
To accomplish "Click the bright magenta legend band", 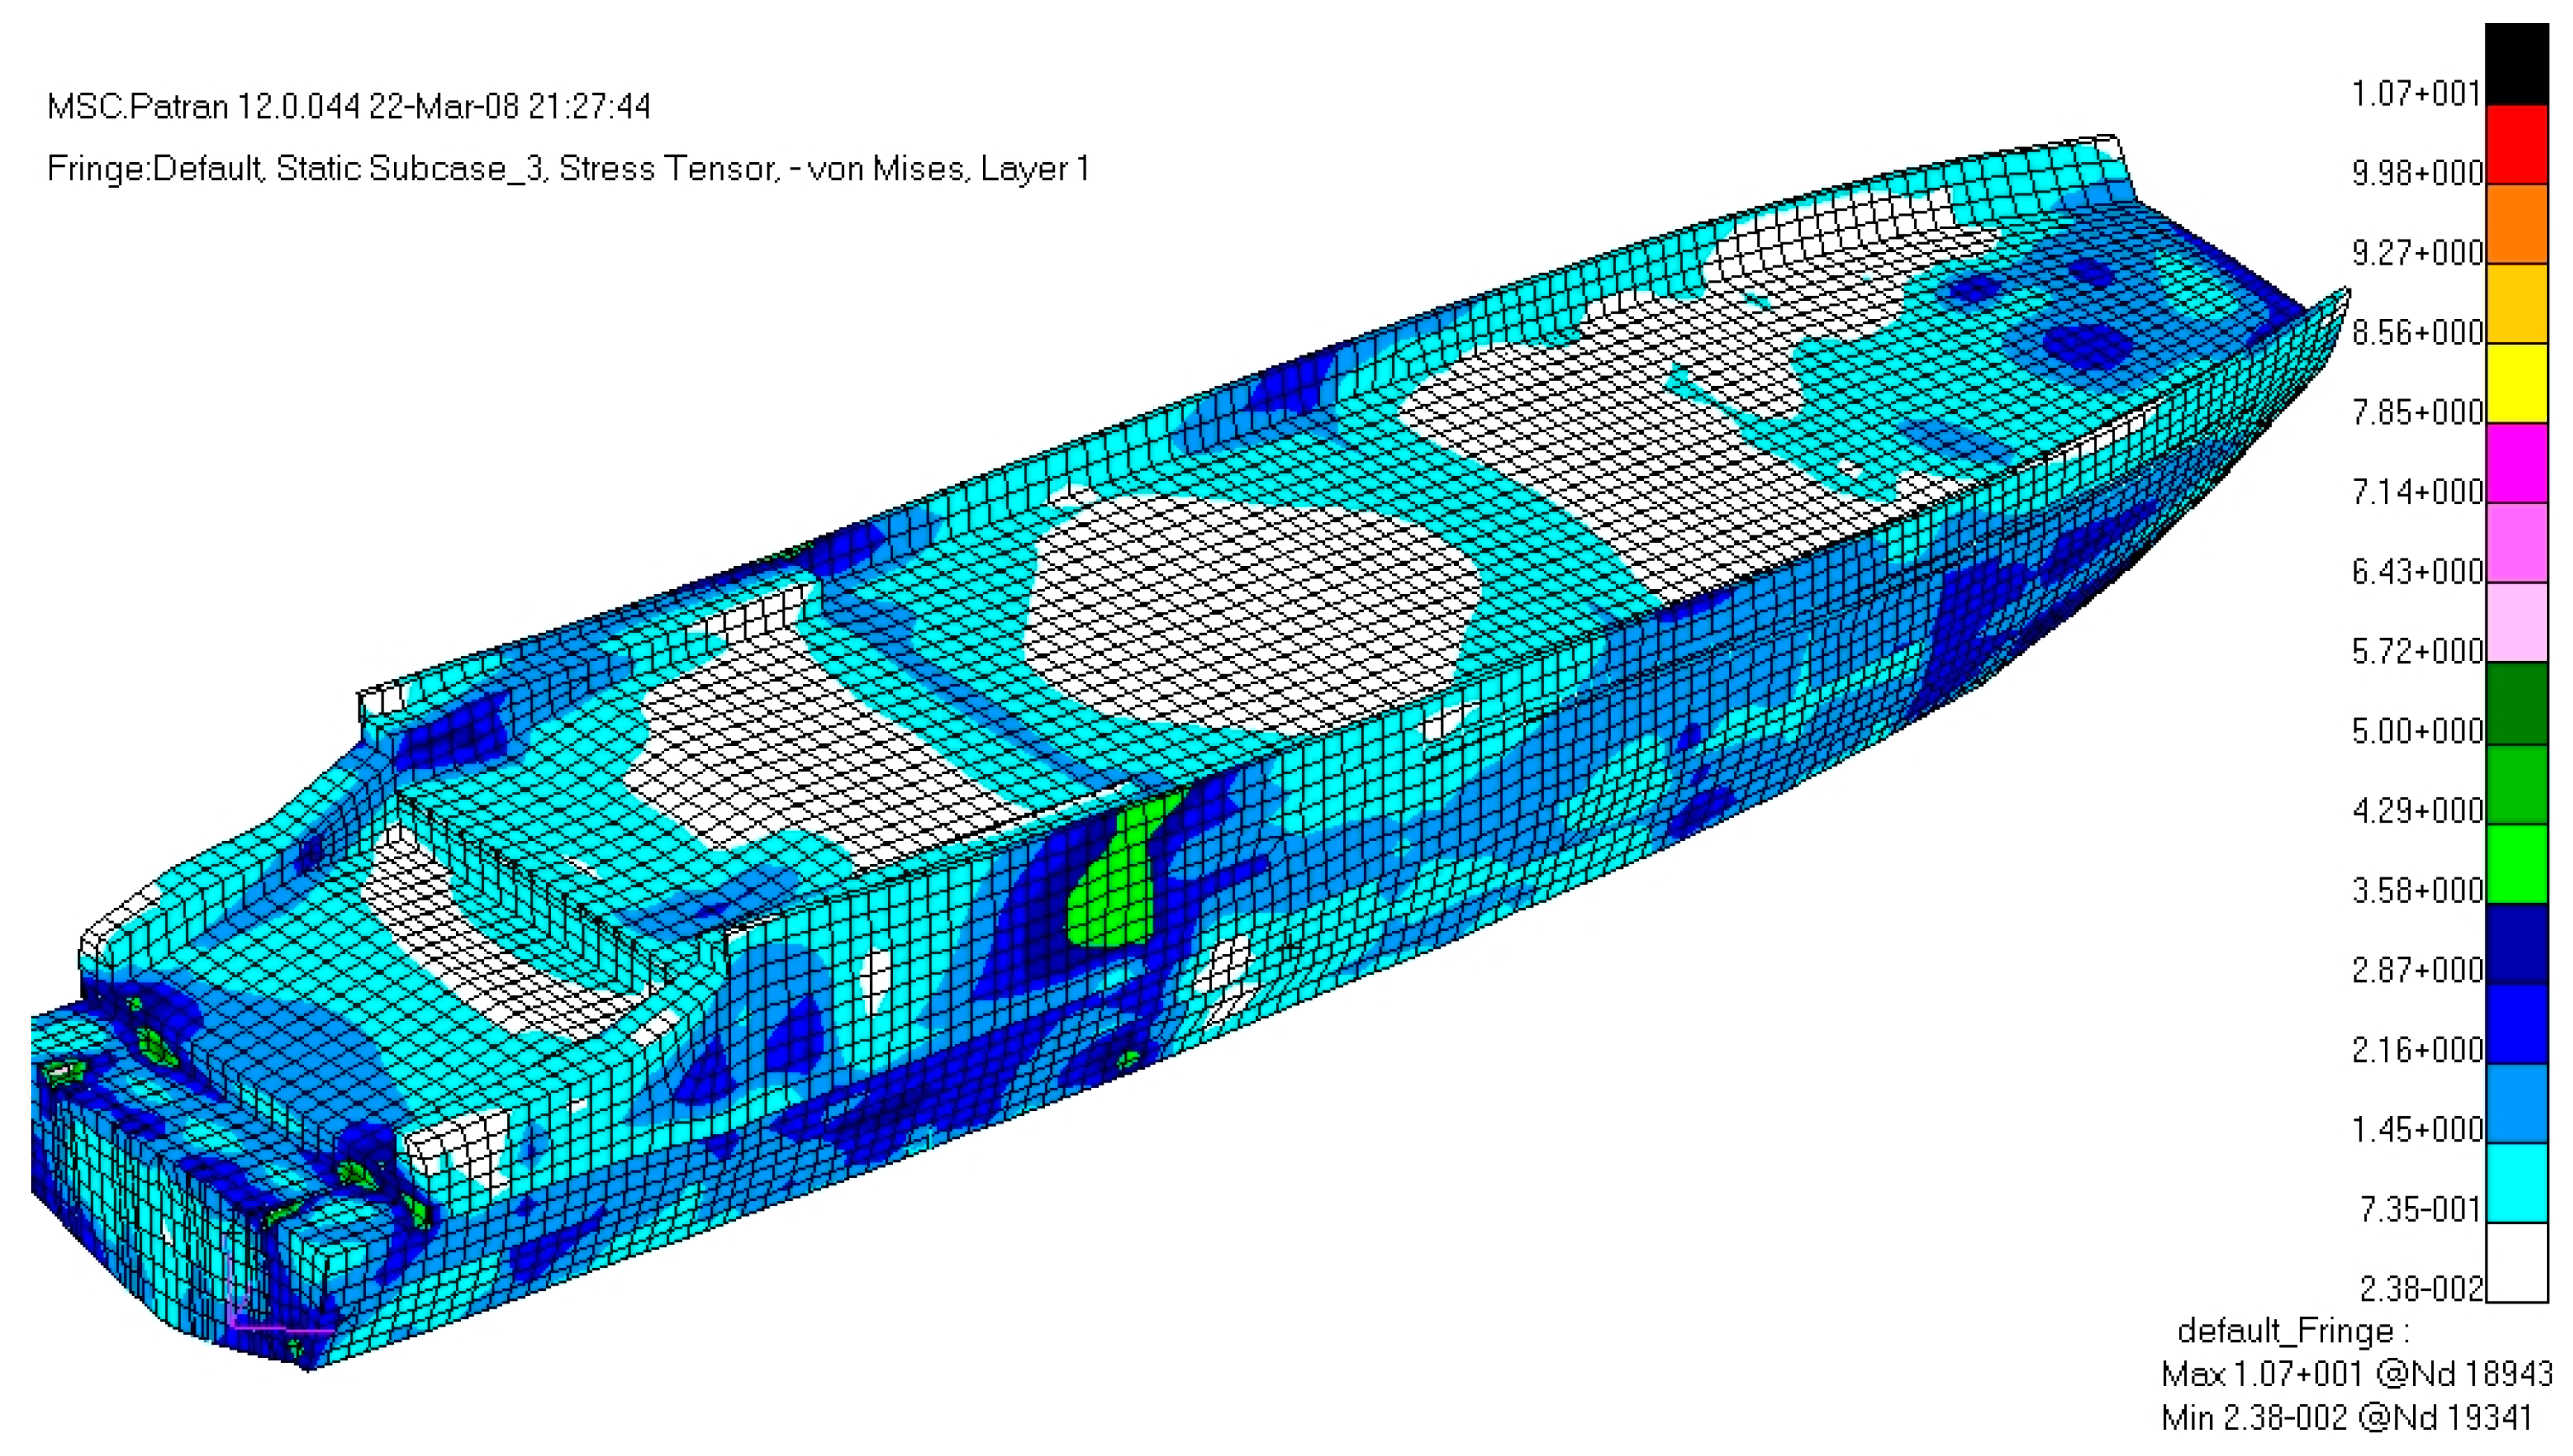I will 2516,463.
